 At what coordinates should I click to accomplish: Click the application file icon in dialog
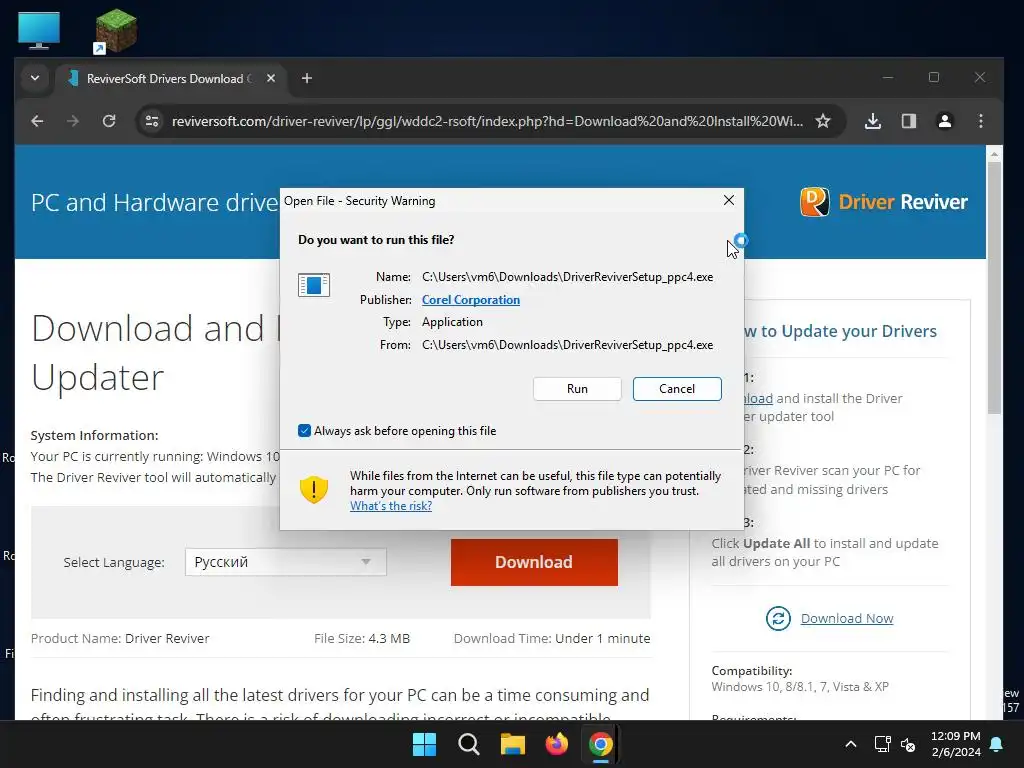313,285
